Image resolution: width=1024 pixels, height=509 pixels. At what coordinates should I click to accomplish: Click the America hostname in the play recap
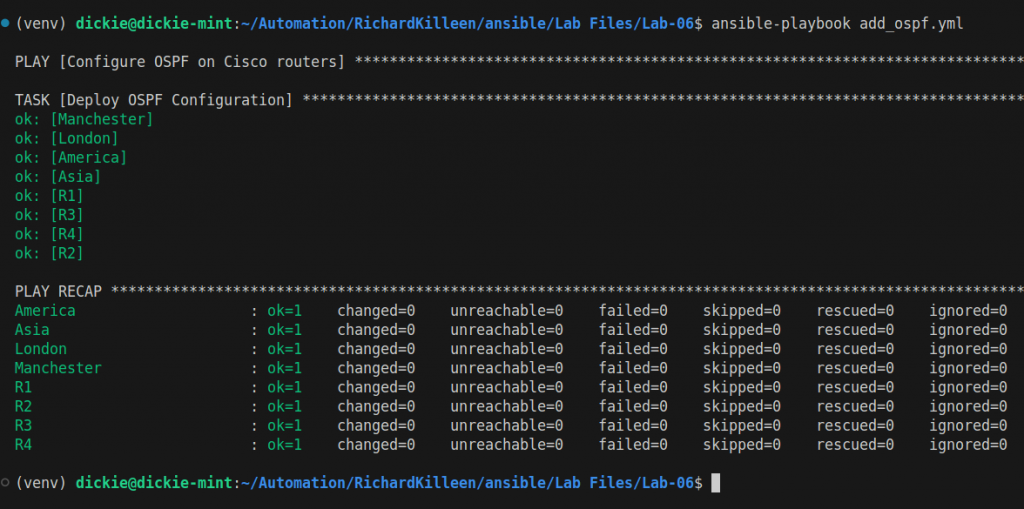coord(45,311)
